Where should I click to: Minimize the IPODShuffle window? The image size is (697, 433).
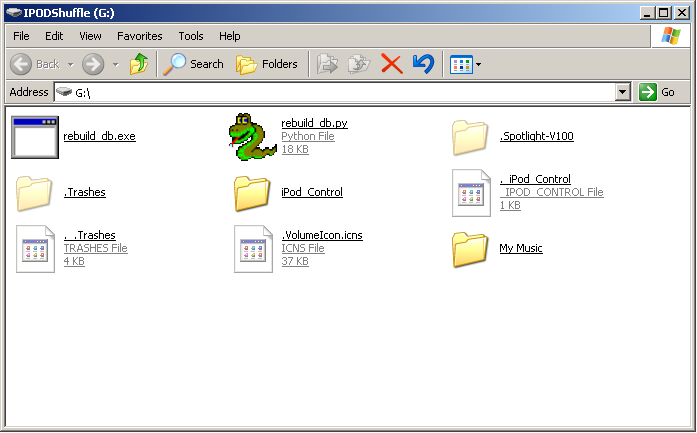[x=648, y=13]
